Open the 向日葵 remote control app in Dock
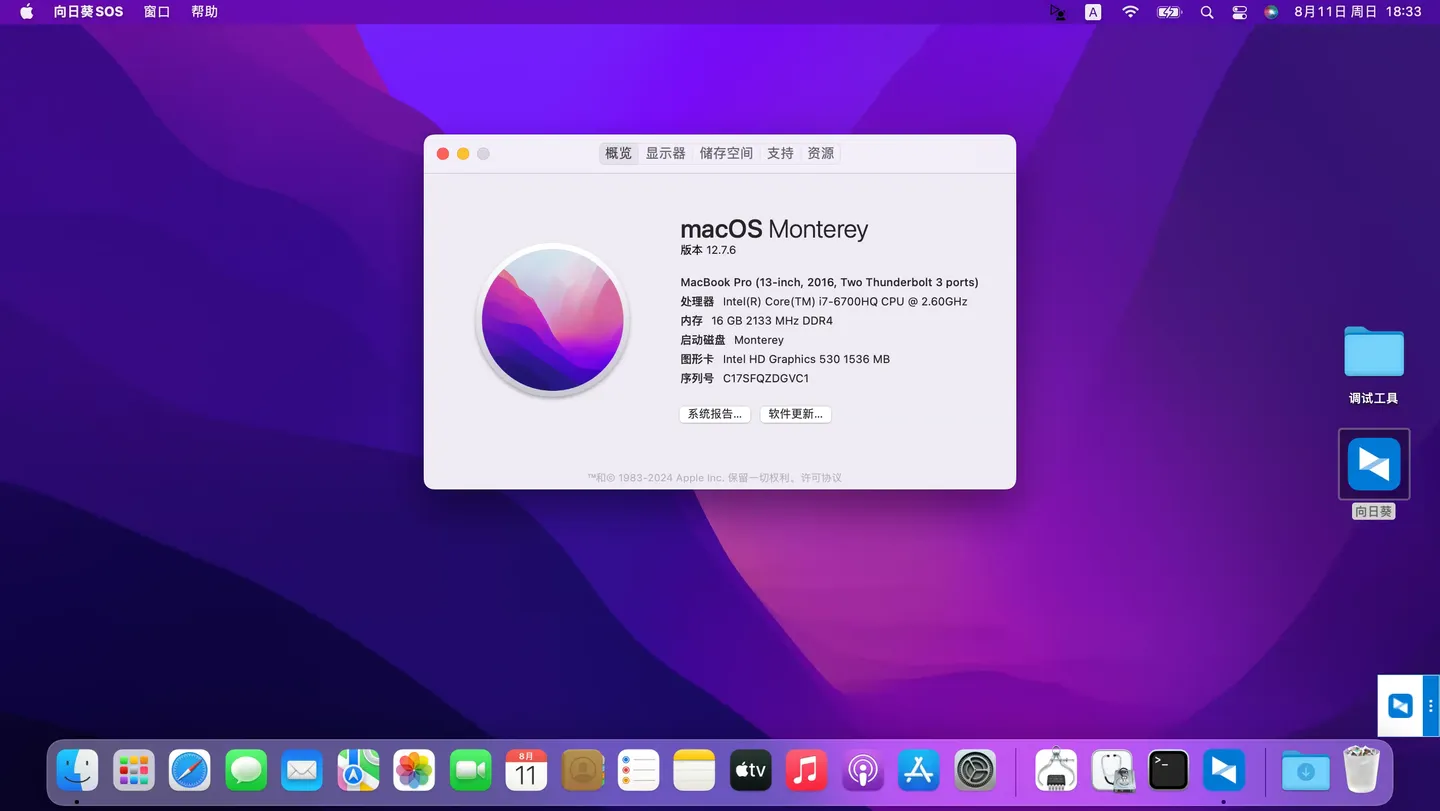The width and height of the screenshot is (1440, 811). pyautogui.click(x=1224, y=770)
